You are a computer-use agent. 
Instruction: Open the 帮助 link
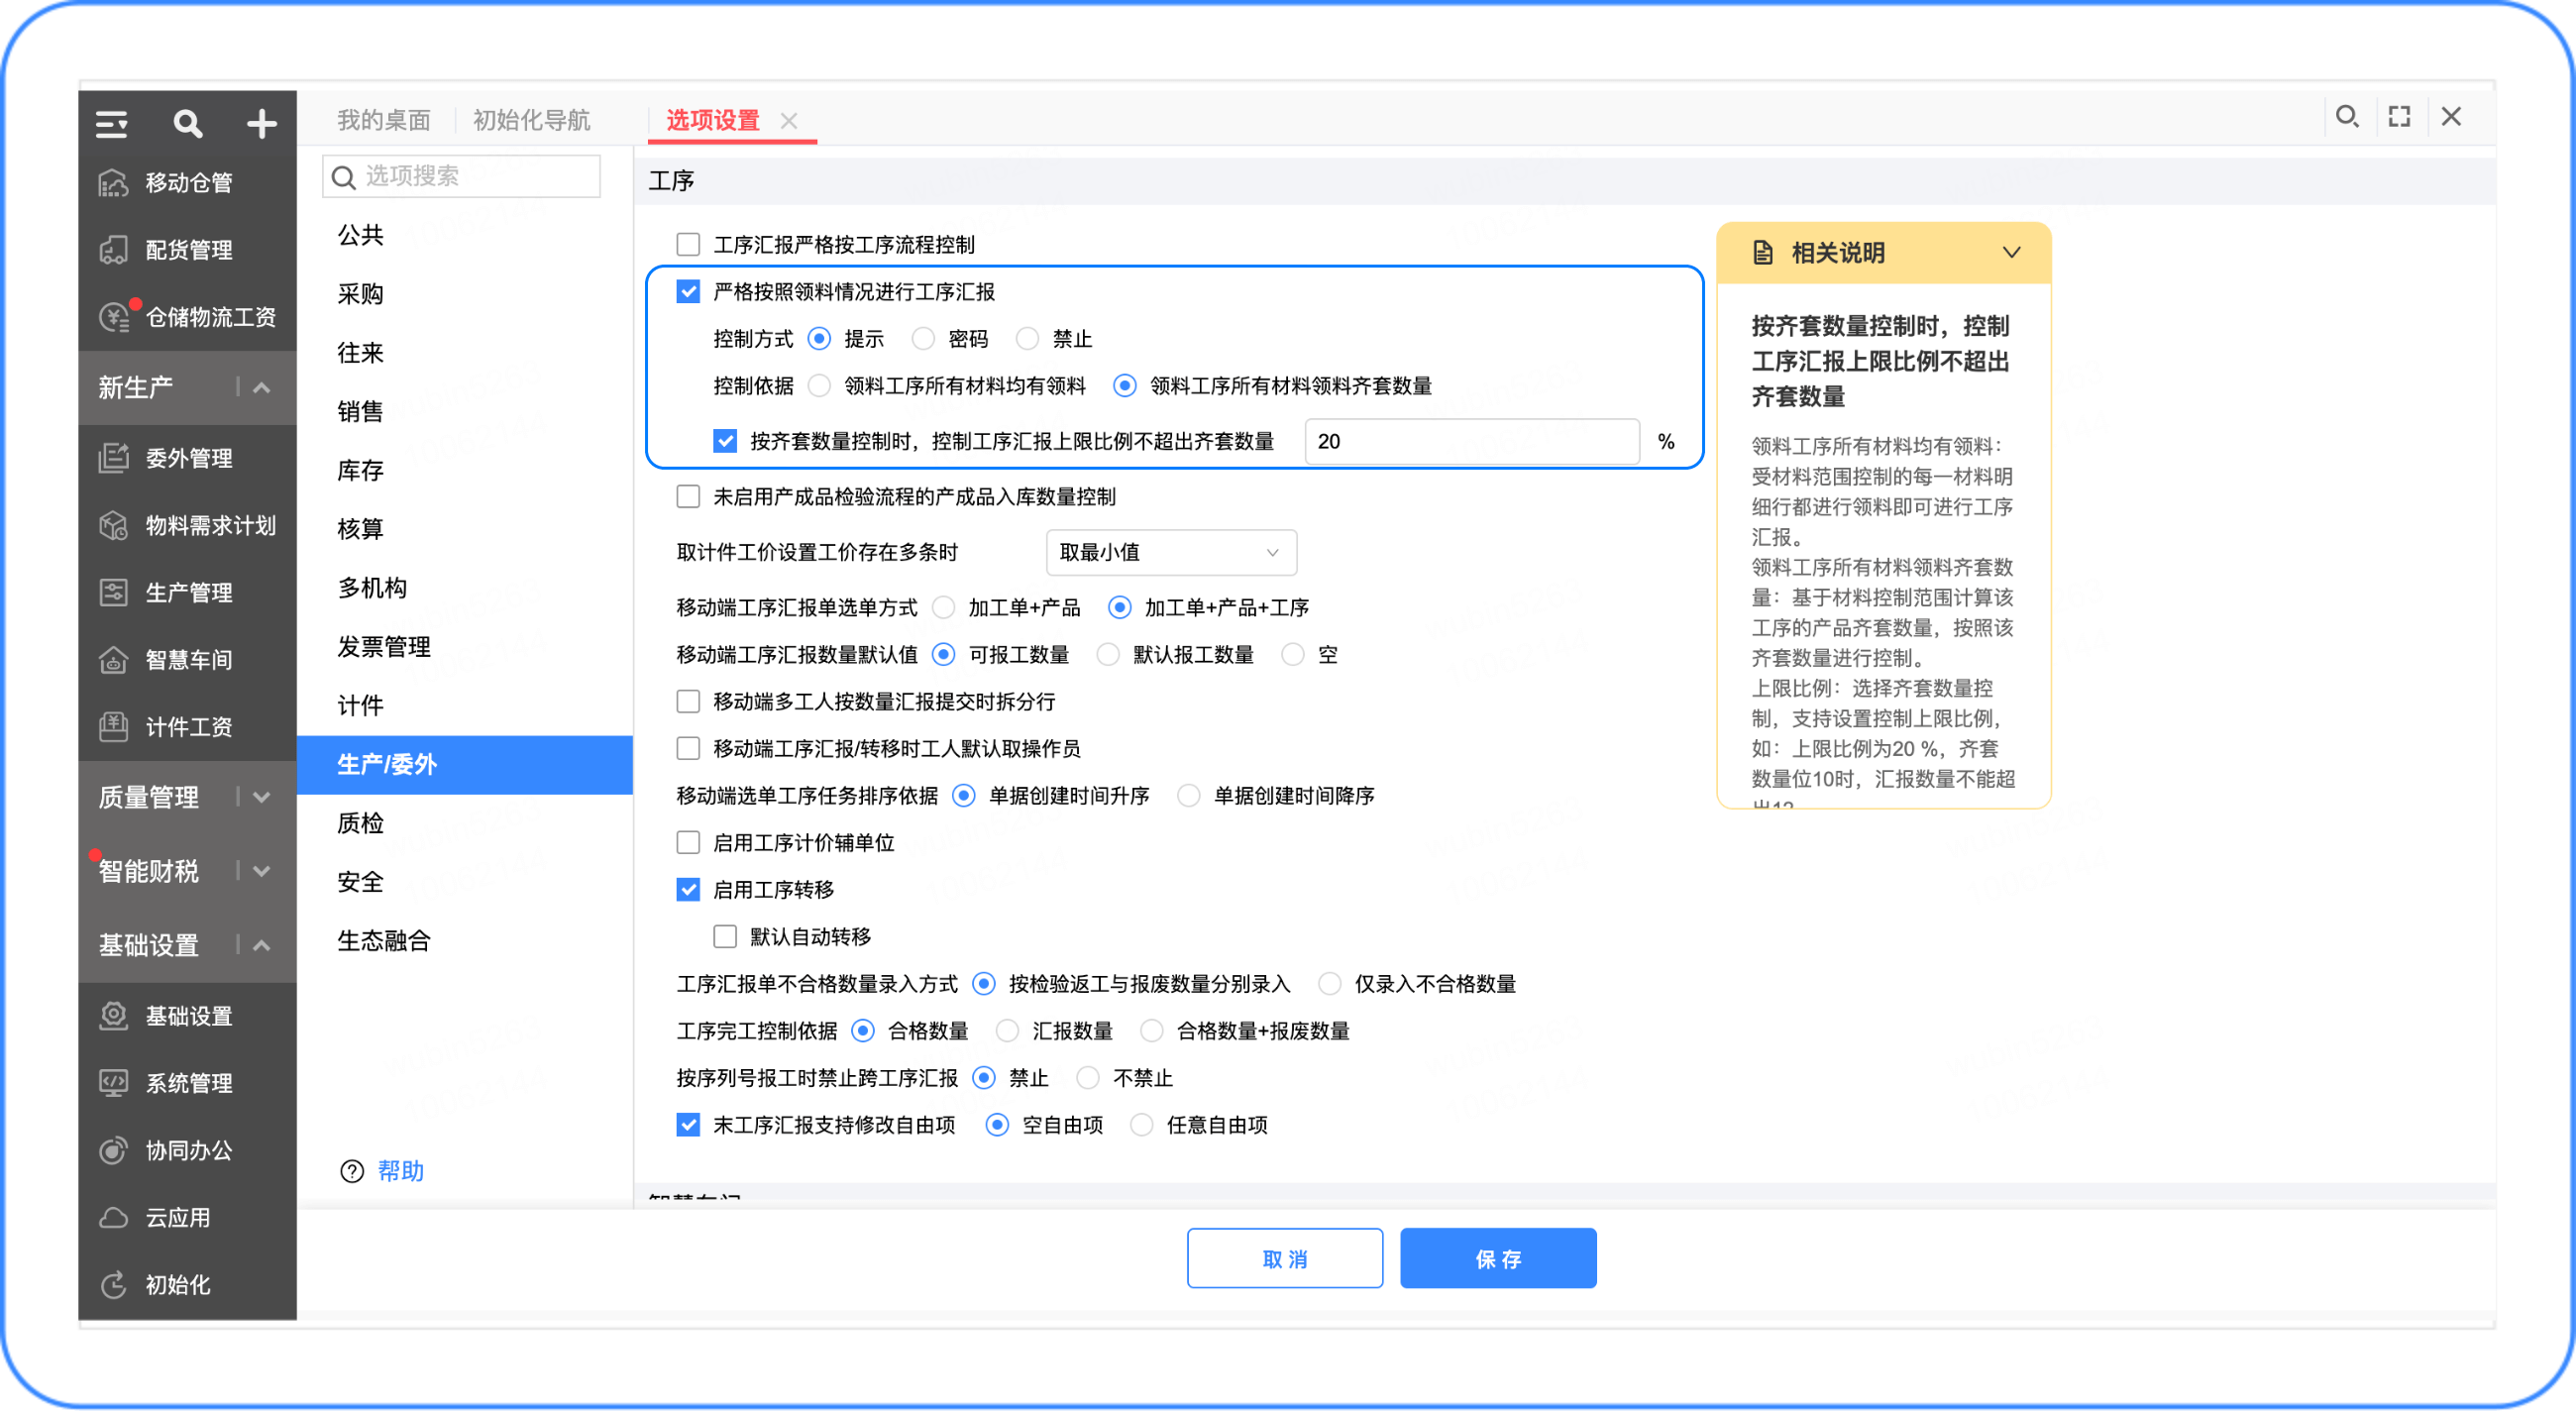tap(401, 1171)
